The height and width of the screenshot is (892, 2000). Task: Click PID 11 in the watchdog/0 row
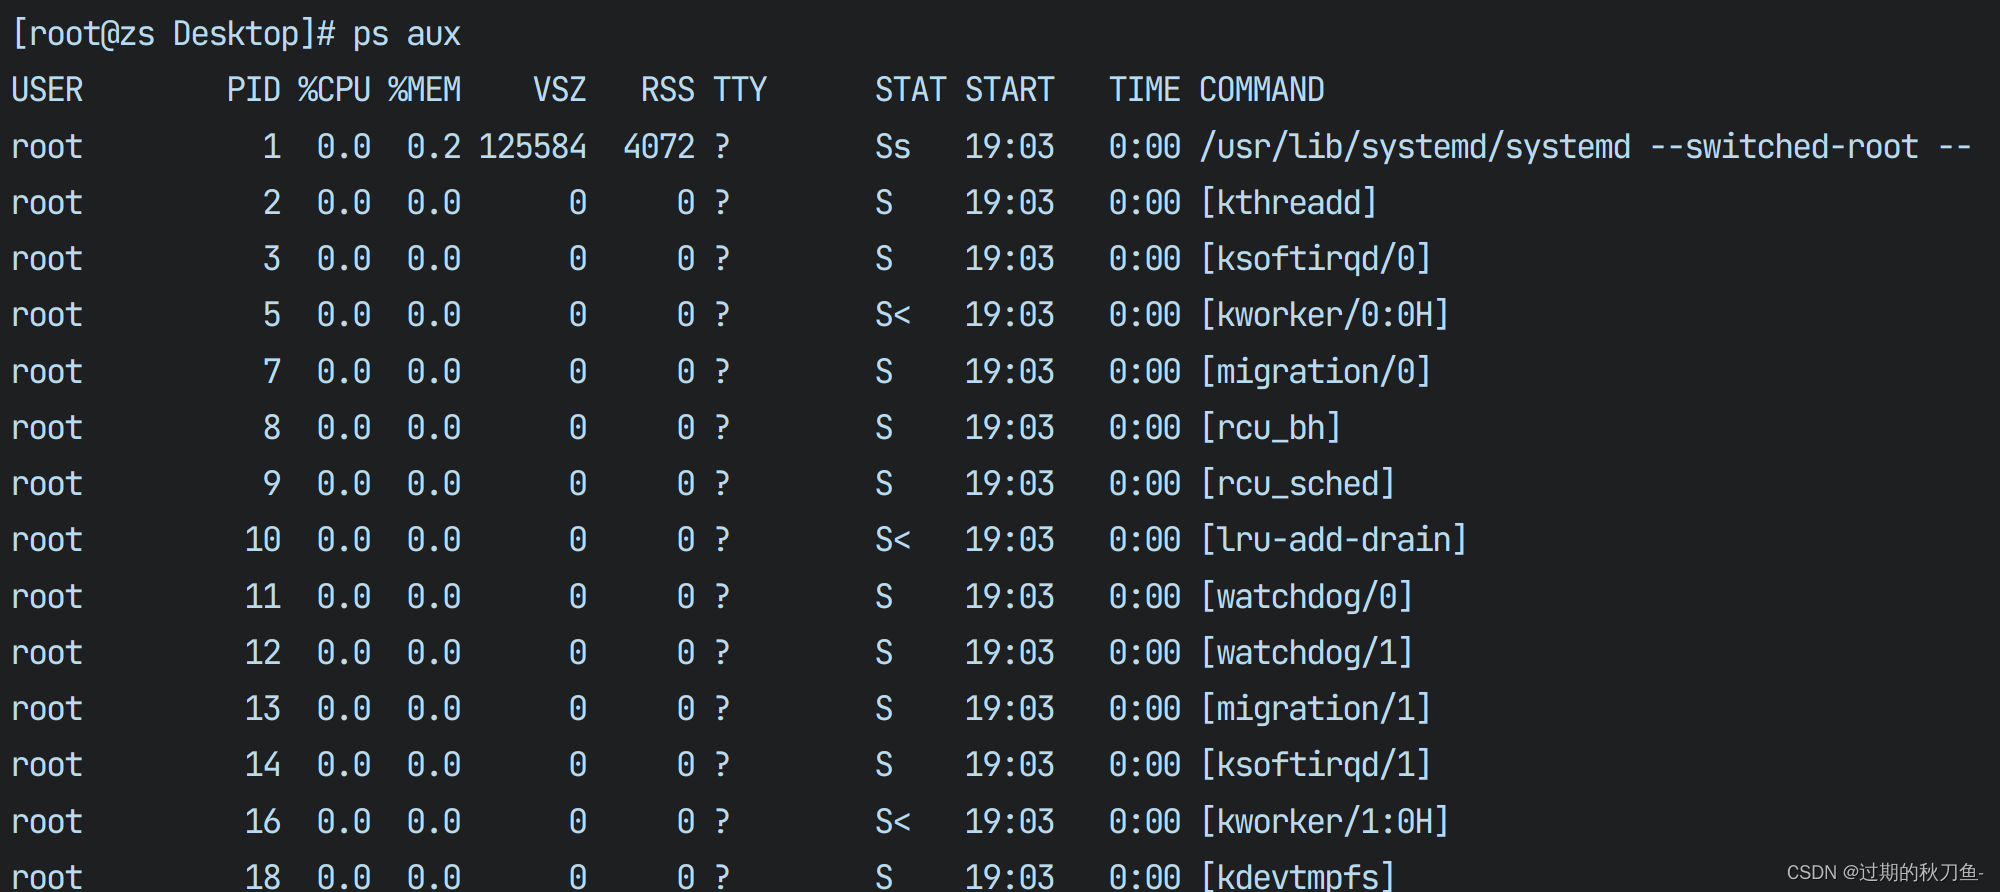(x=262, y=597)
